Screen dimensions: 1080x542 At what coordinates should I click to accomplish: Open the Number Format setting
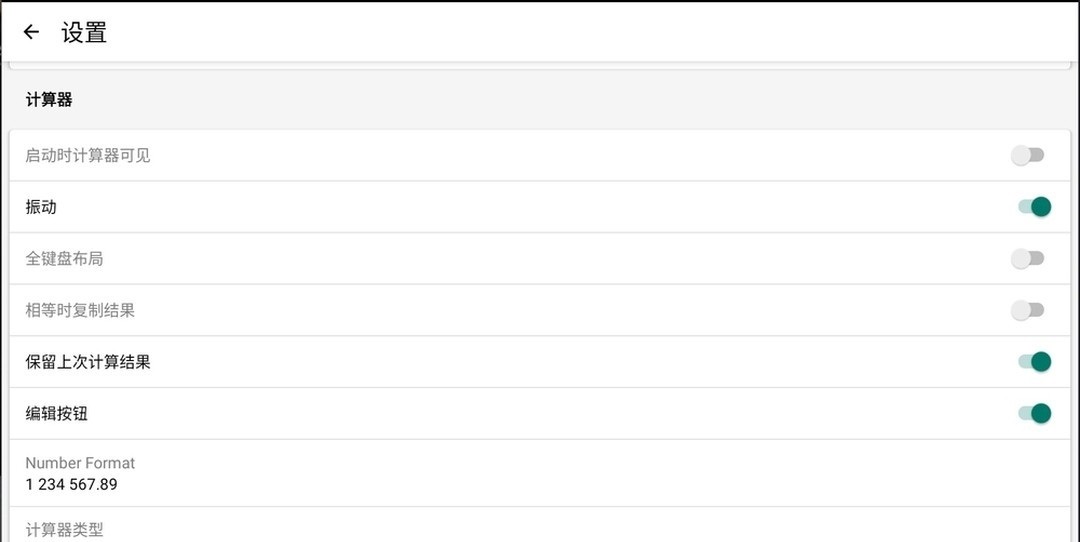click(80, 463)
